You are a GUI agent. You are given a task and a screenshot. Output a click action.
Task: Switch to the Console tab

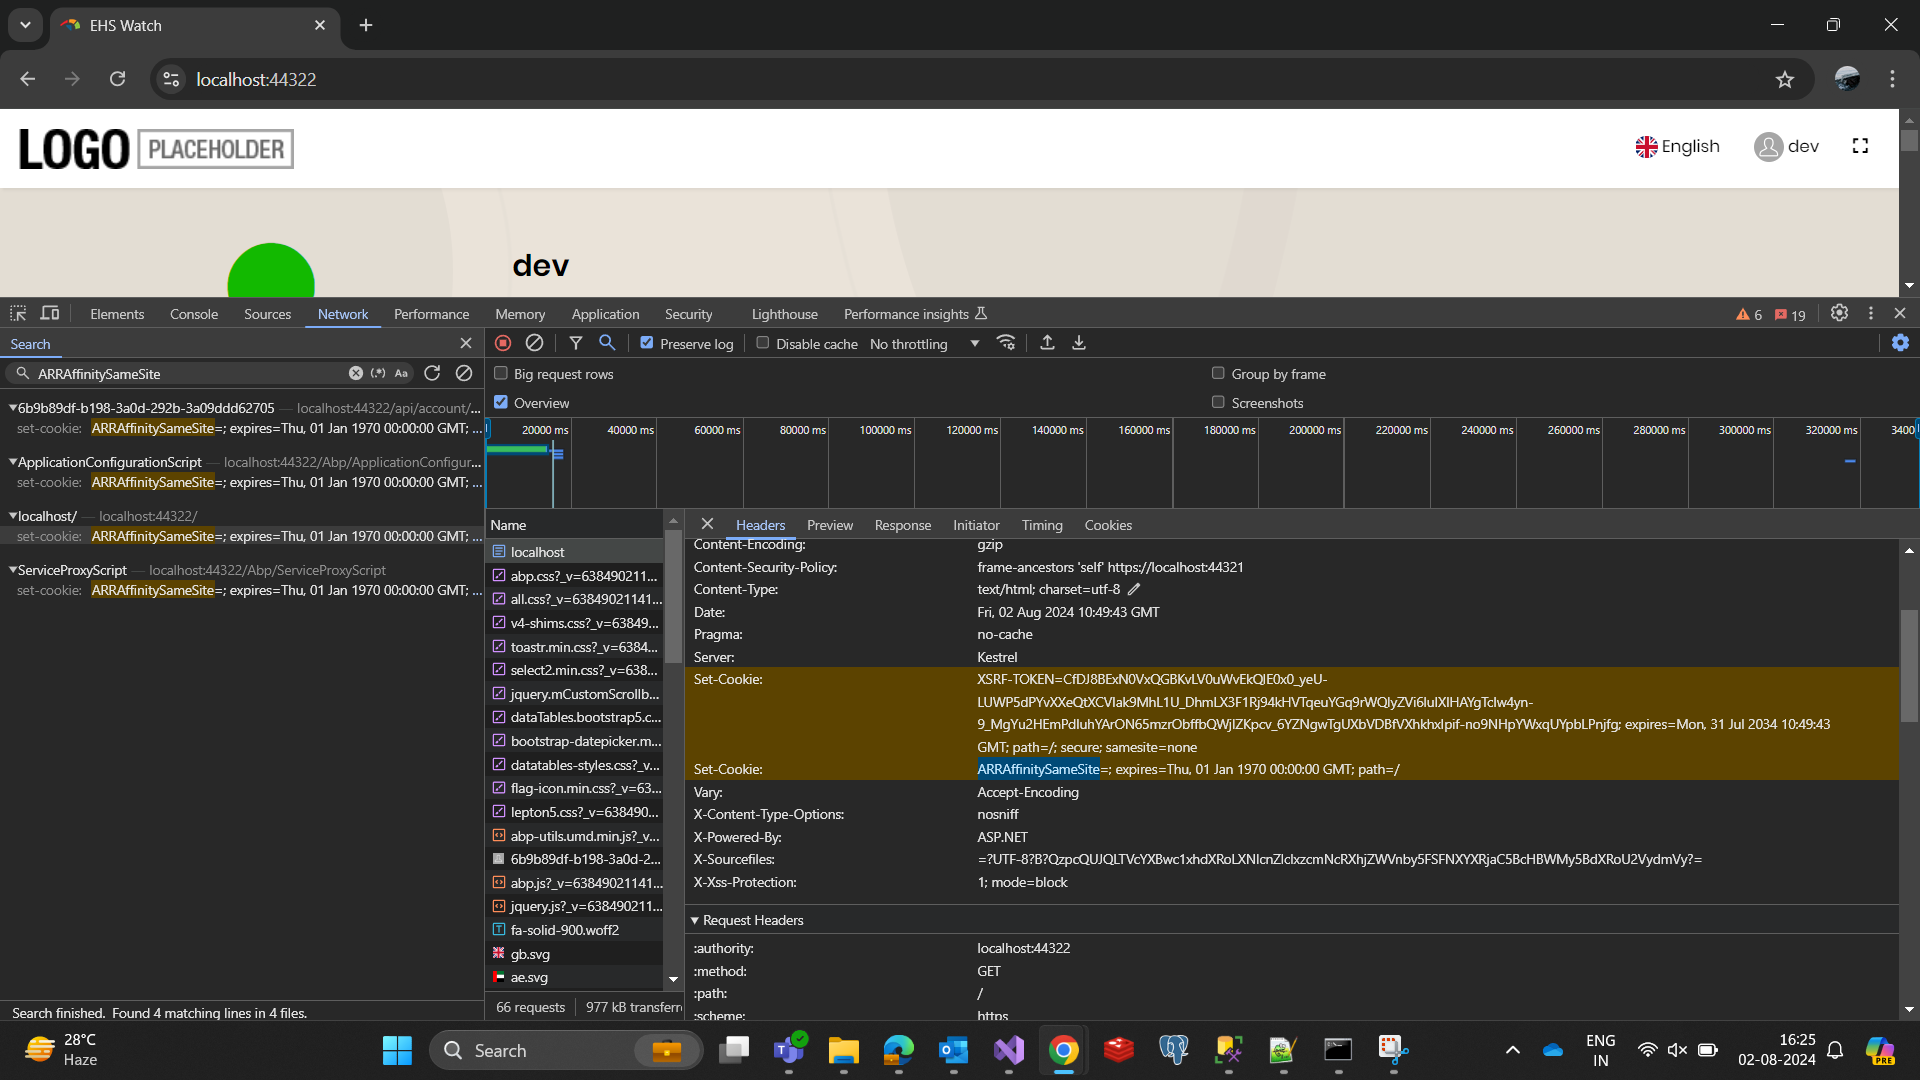193,314
